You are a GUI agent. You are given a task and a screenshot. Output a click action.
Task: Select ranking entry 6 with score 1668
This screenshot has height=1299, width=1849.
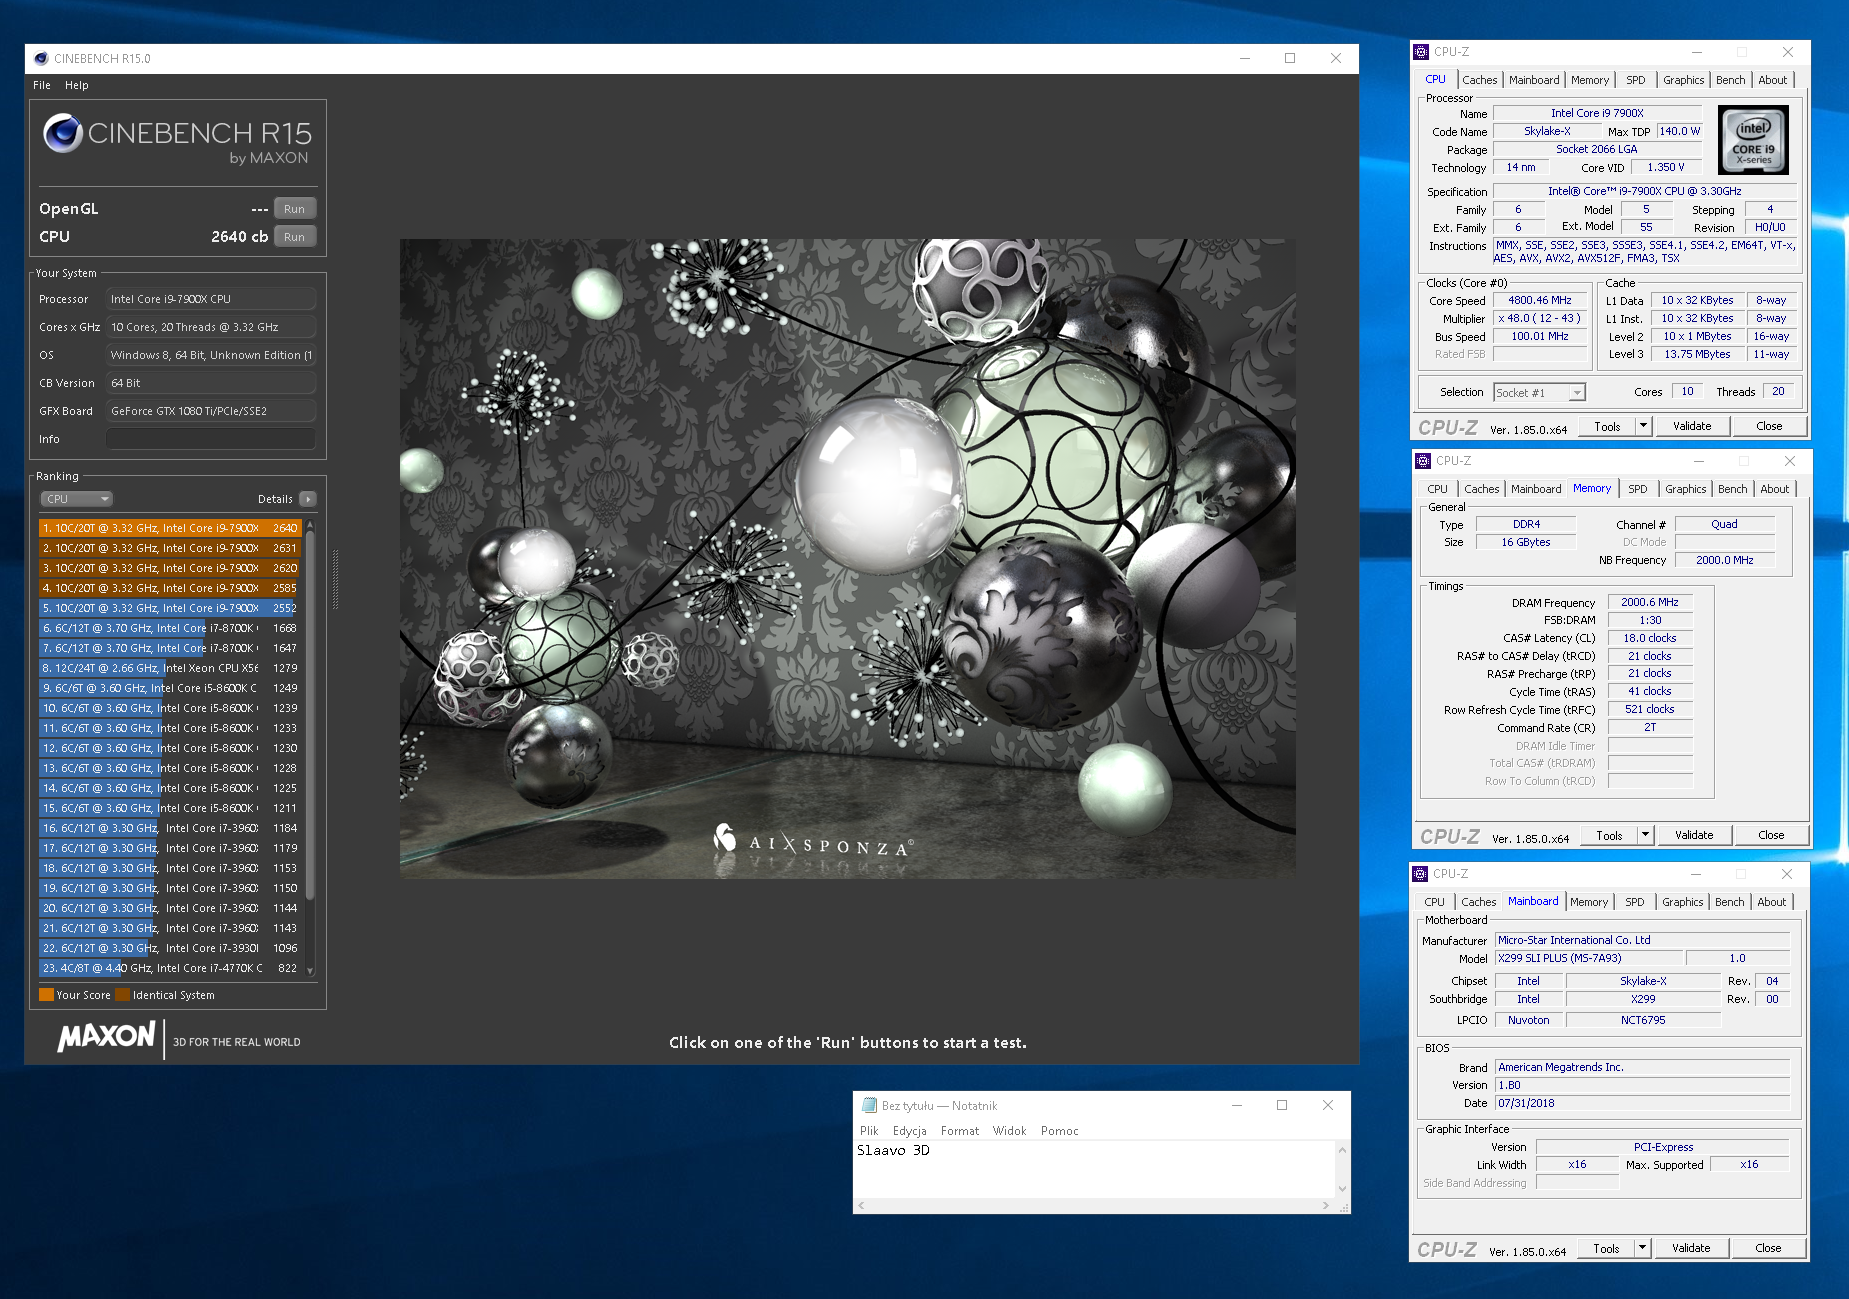pos(170,628)
